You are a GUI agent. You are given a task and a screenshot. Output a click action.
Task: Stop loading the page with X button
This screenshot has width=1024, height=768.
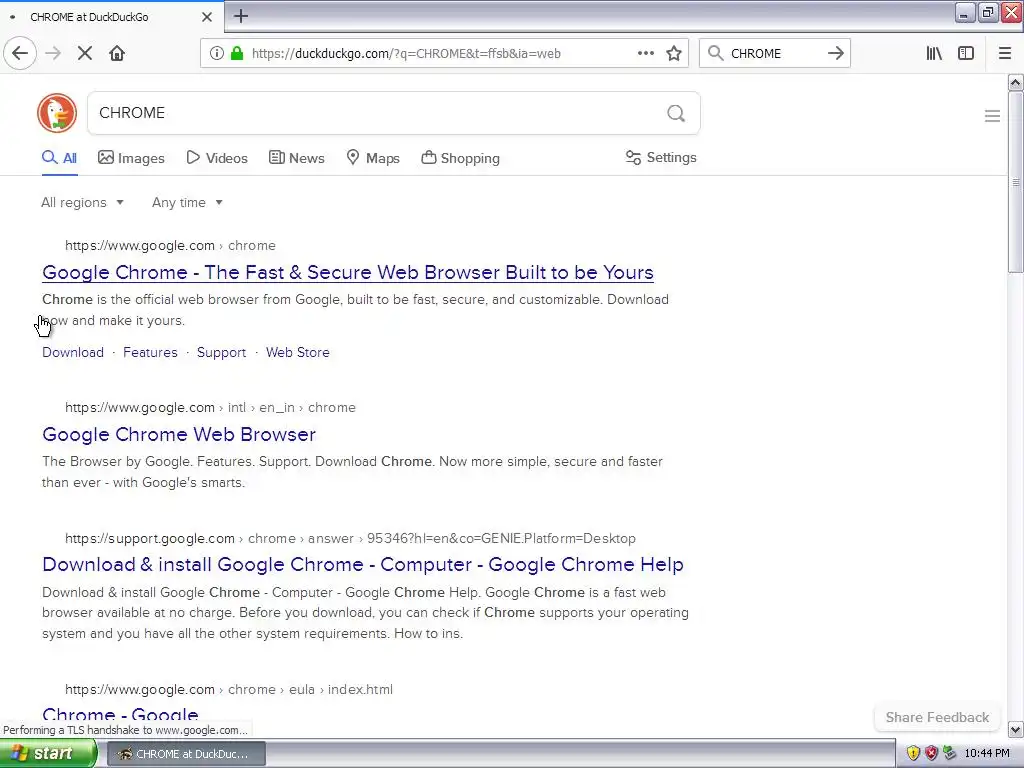coord(85,54)
